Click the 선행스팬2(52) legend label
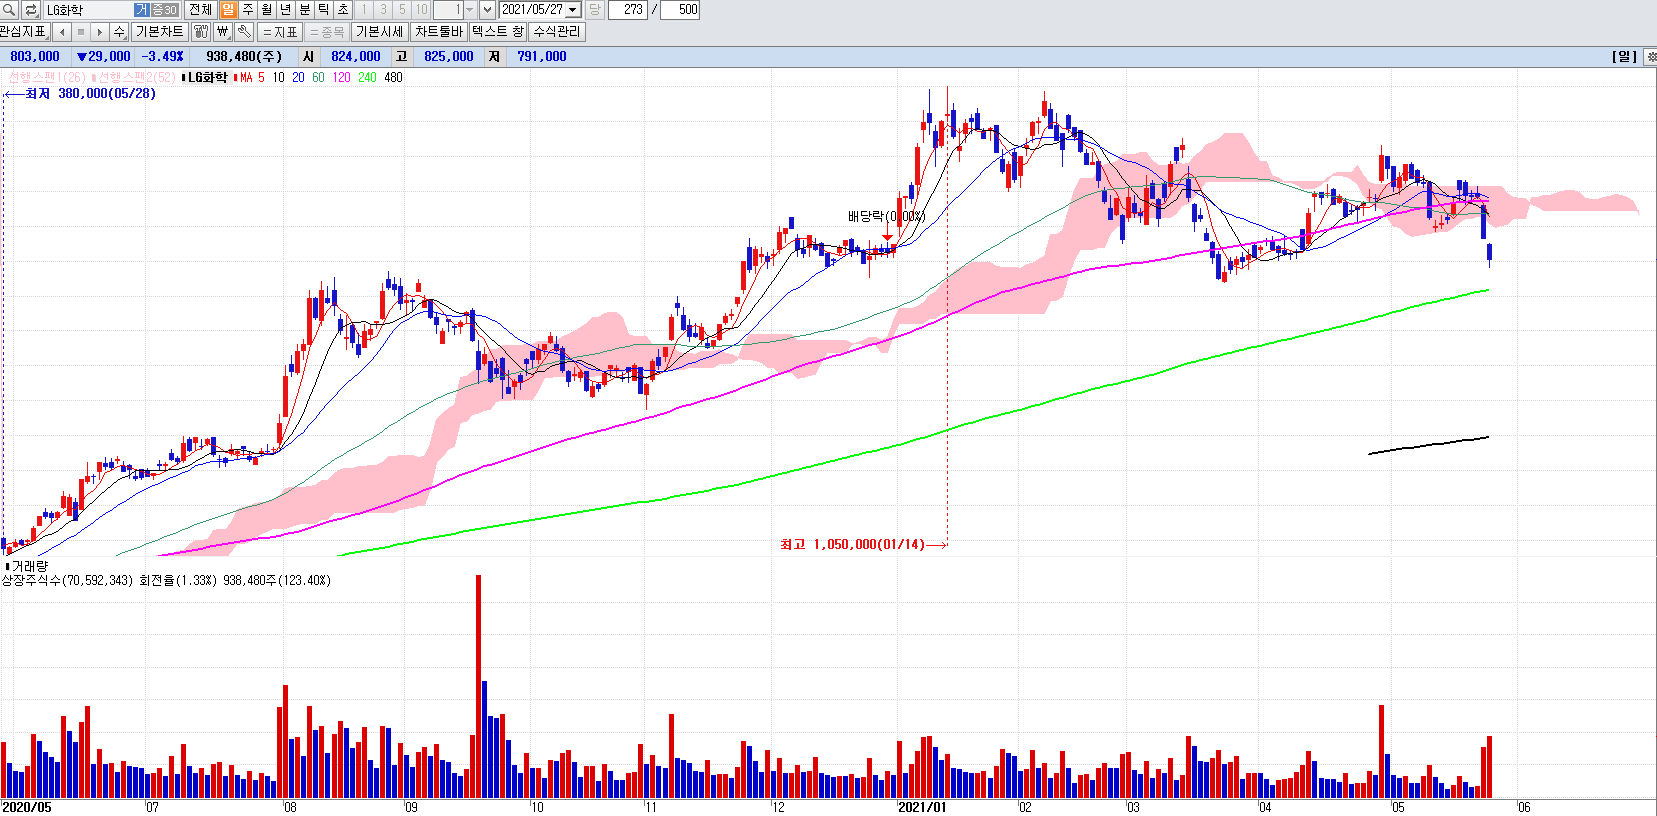This screenshot has height=816, width=1657. click(134, 77)
